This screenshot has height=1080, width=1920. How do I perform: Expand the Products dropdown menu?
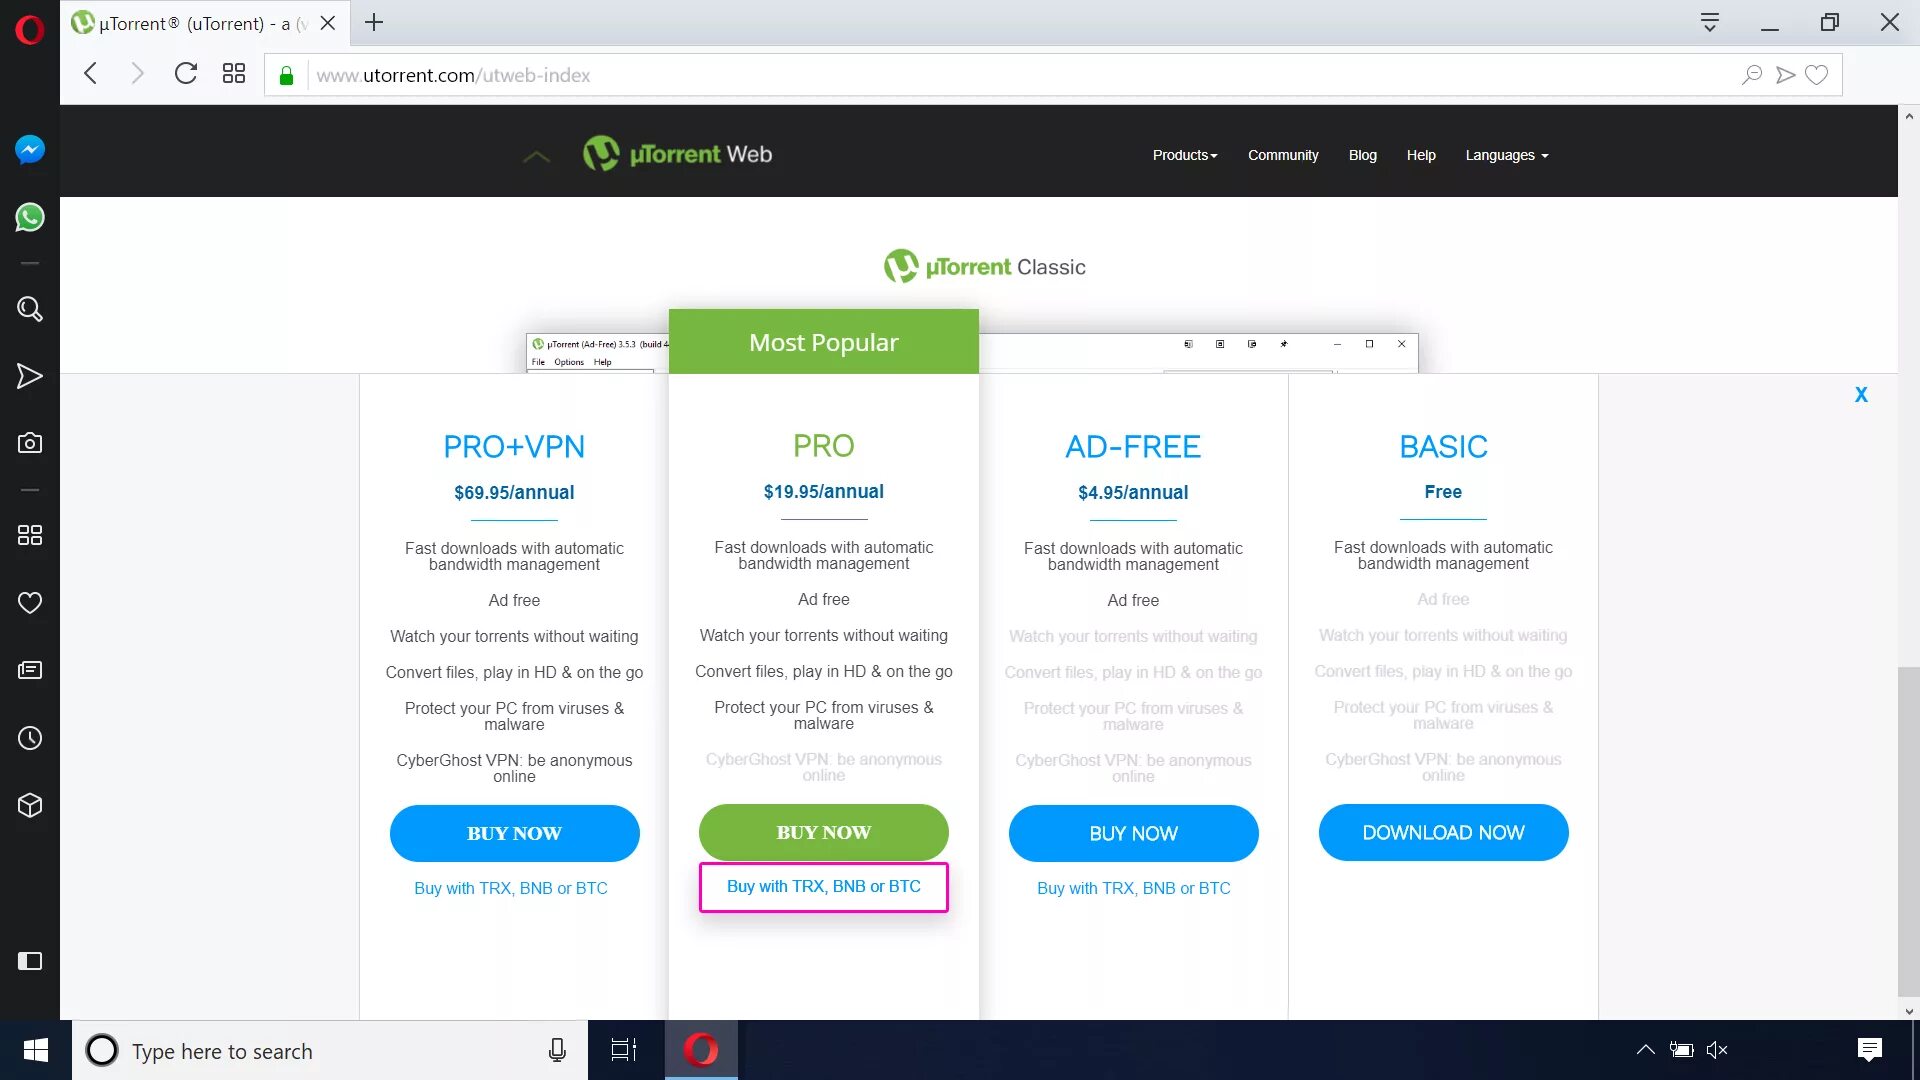1183,154
